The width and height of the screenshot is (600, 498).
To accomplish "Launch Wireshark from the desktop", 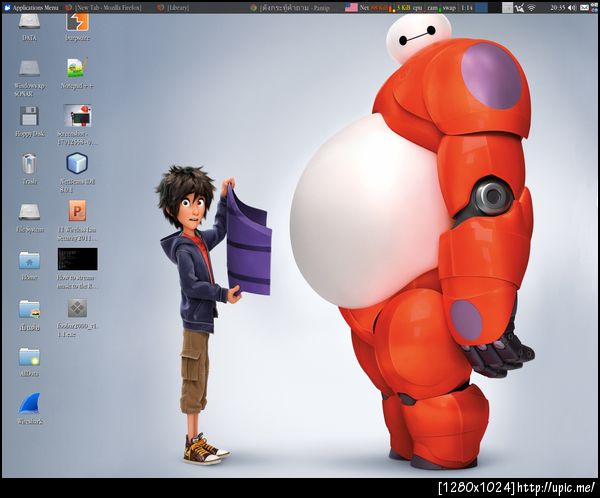I will pyautogui.click(x=29, y=403).
